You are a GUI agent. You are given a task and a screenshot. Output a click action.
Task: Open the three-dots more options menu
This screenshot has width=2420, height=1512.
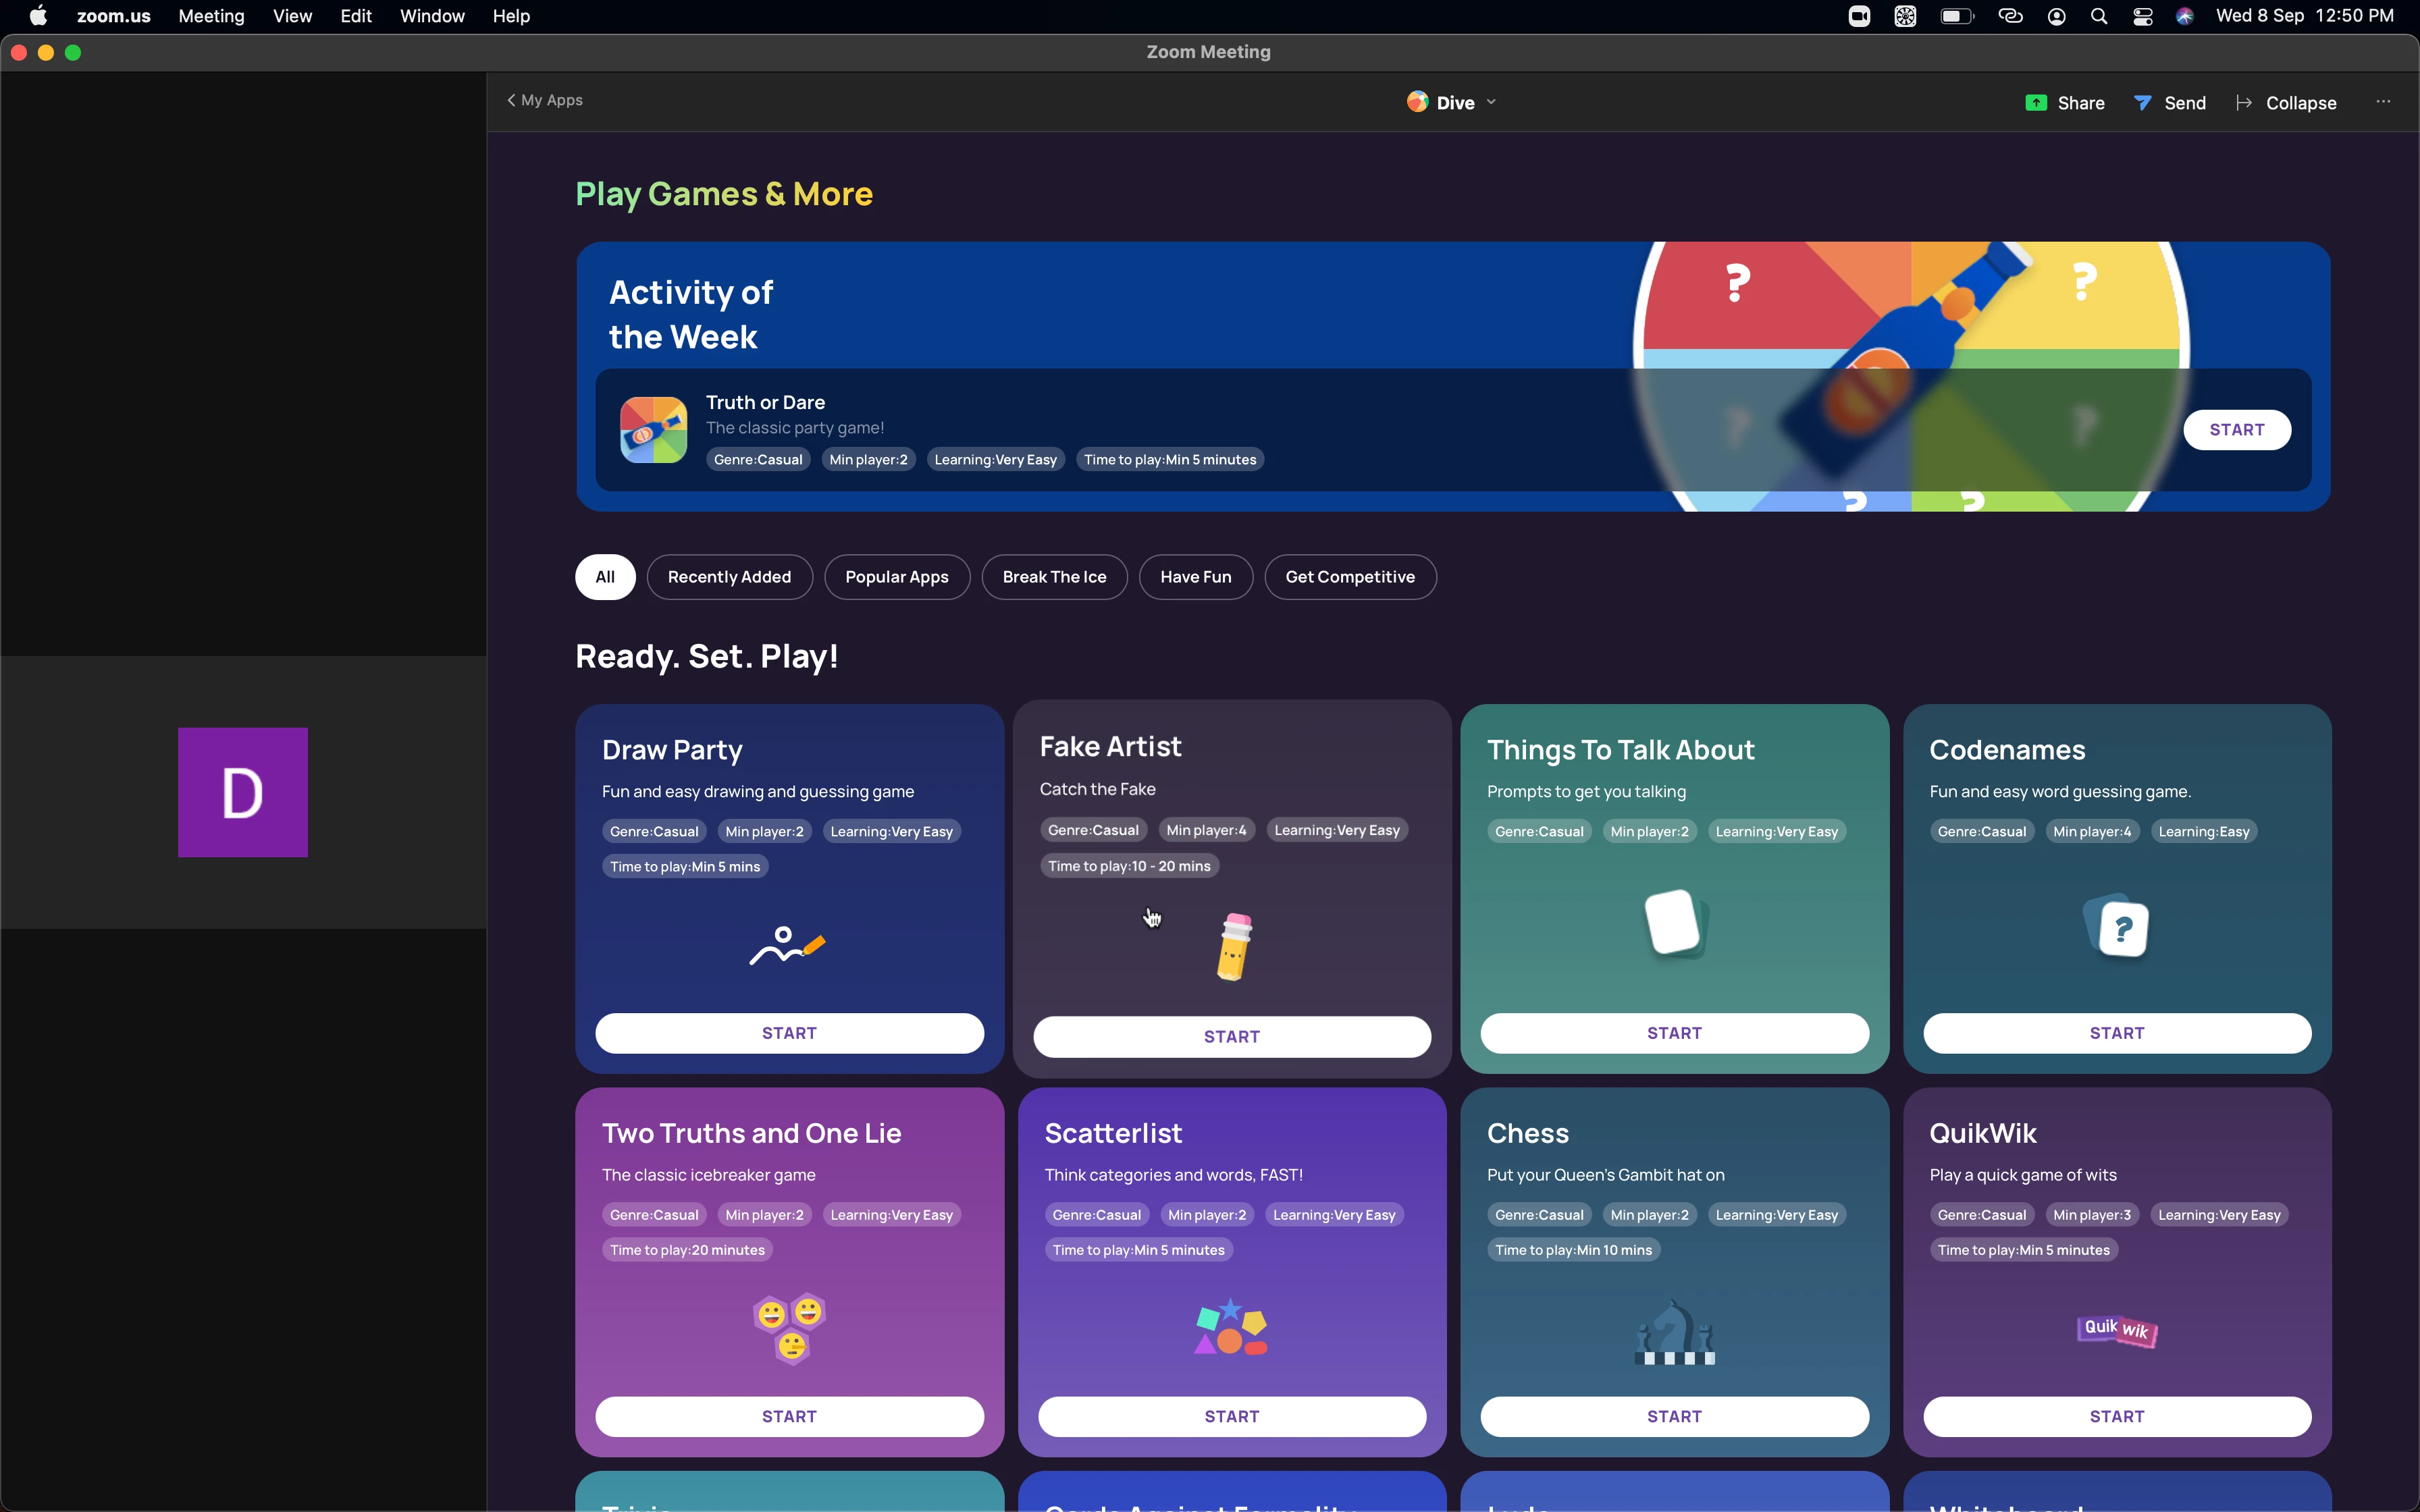pos(2383,102)
